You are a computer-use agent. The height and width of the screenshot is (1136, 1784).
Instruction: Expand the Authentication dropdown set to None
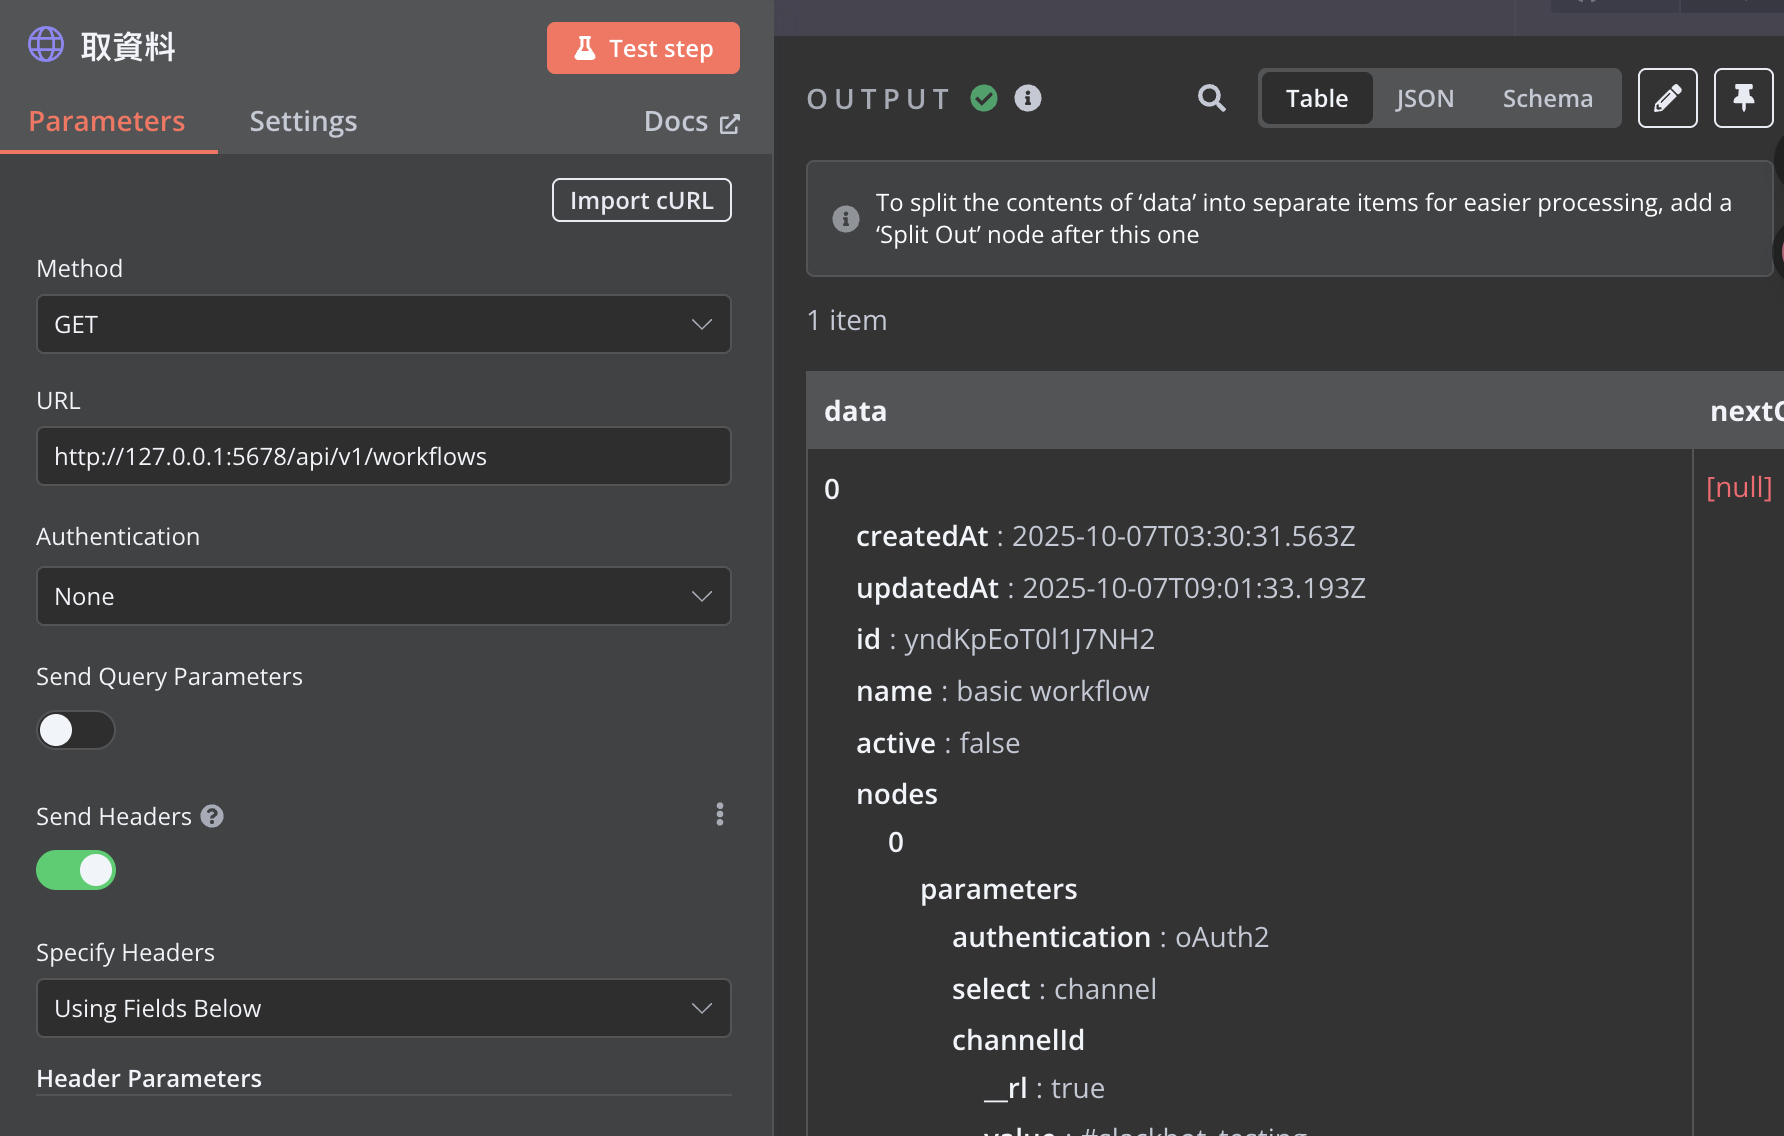point(384,596)
